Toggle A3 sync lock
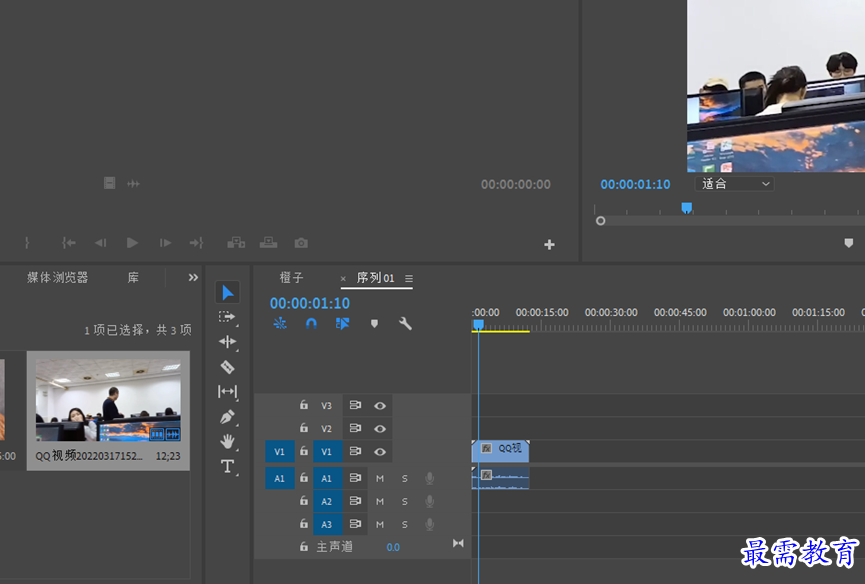Viewport: 865px width, 584px height. tap(355, 524)
